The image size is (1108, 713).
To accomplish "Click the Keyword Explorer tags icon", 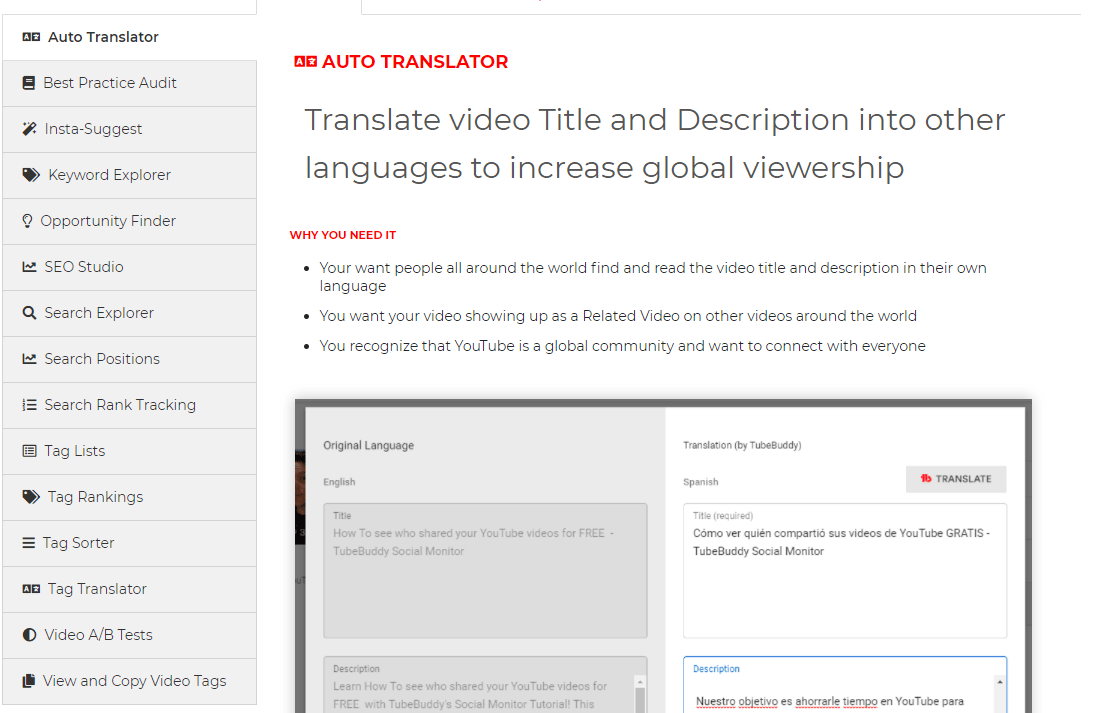I will [31, 175].
